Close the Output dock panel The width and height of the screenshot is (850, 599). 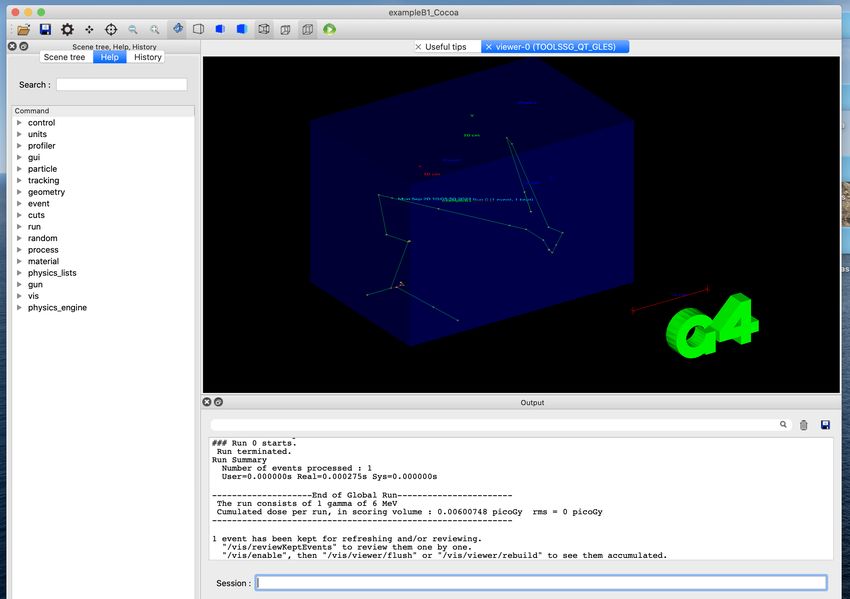point(207,402)
